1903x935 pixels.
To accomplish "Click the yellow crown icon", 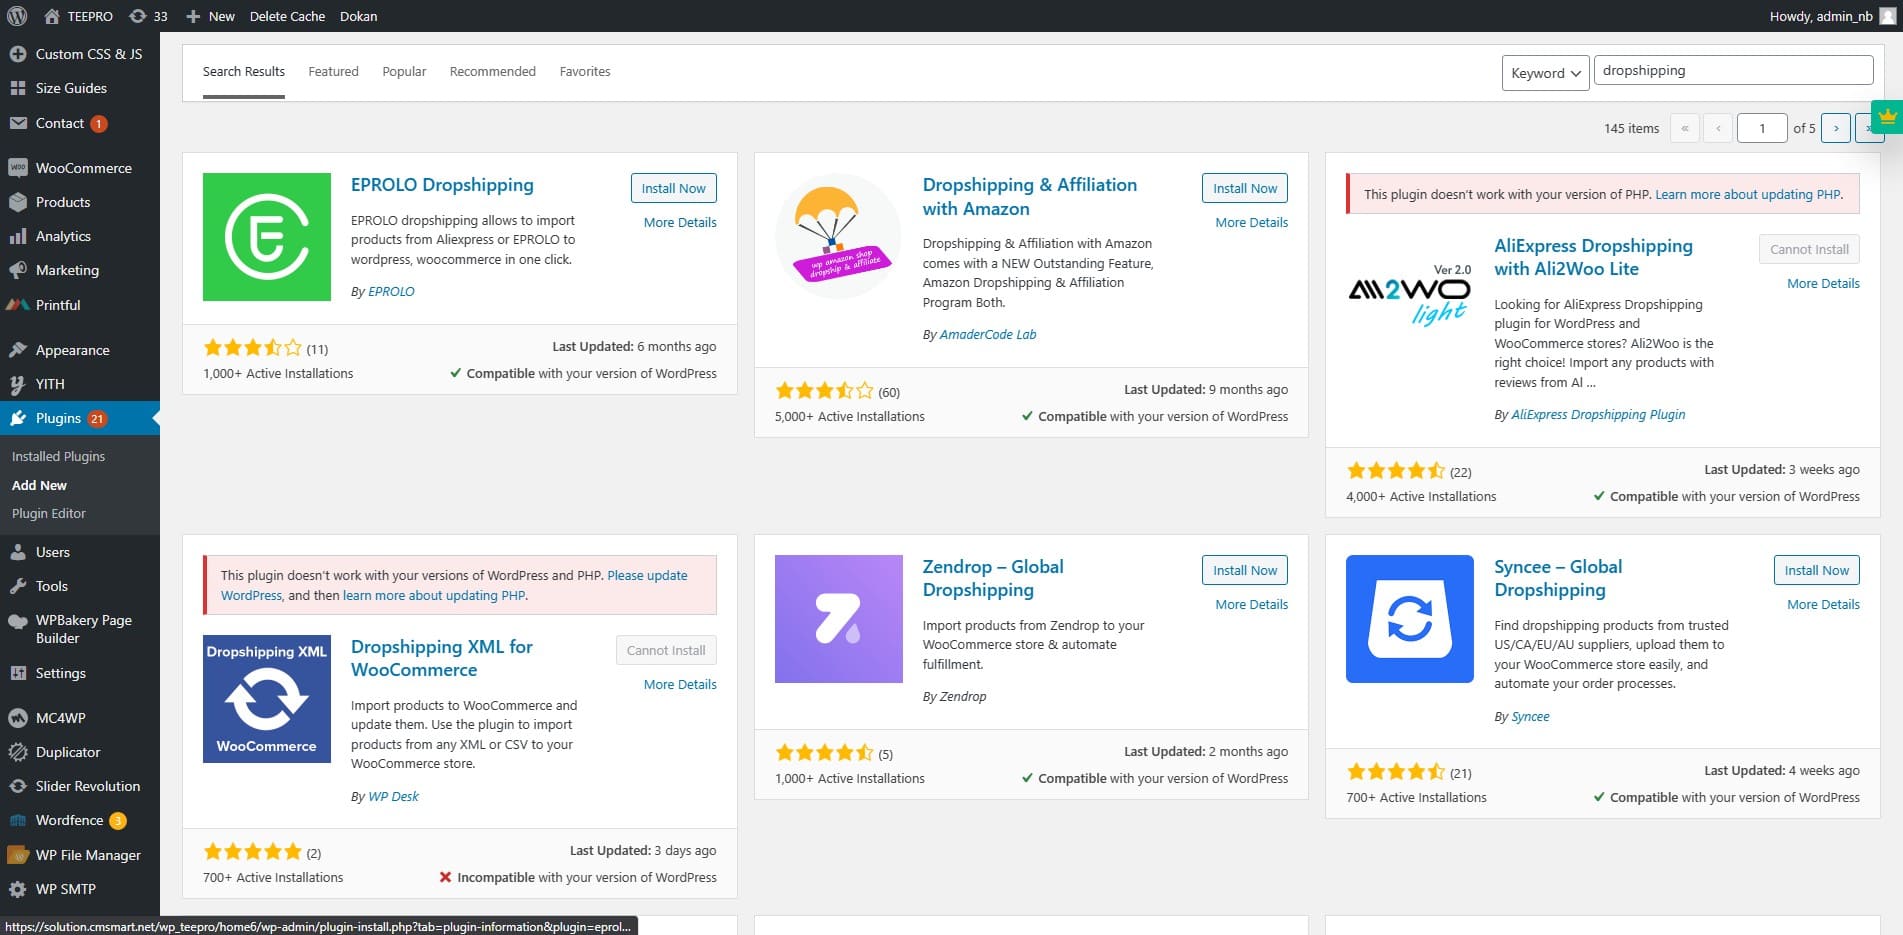I will tap(1887, 117).
